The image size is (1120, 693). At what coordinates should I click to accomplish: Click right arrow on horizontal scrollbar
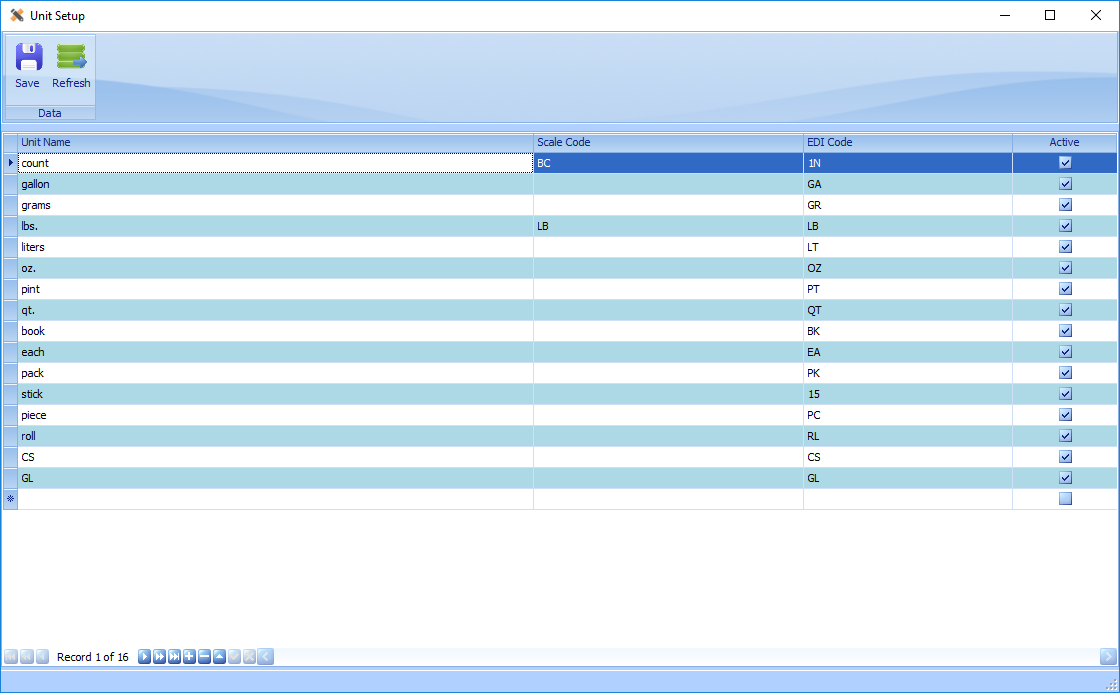pyautogui.click(x=1108, y=657)
